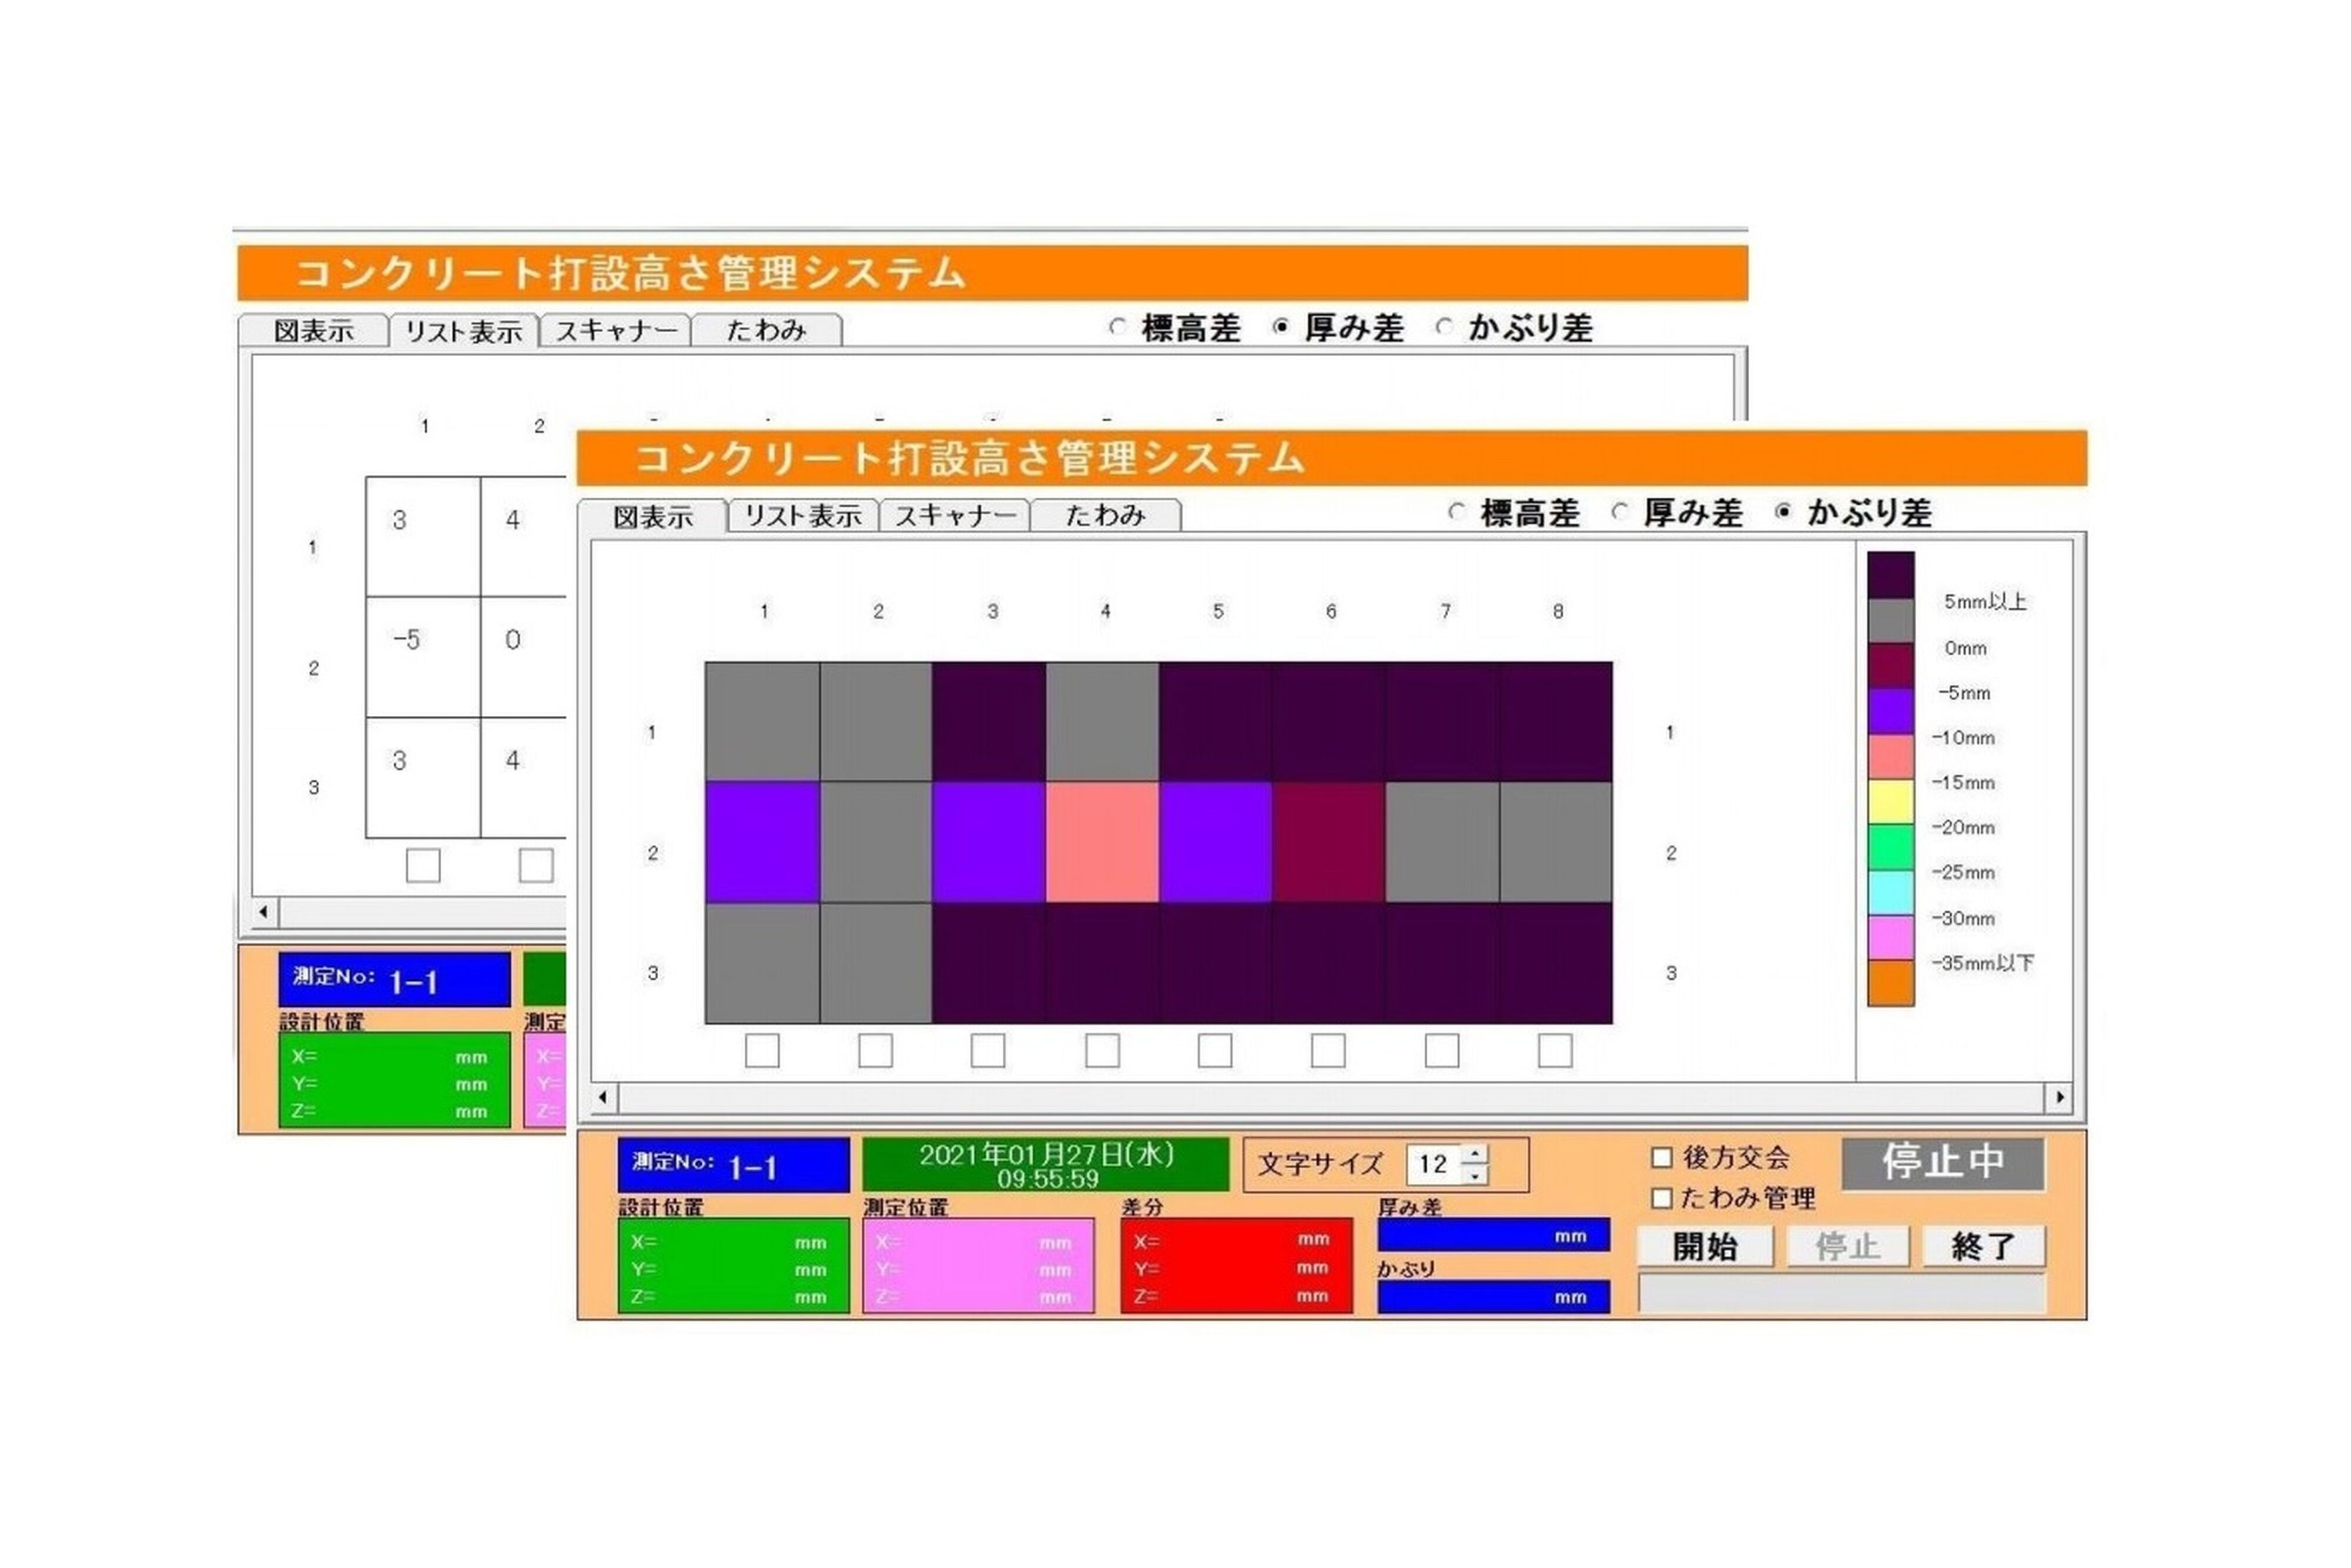Click the 終了 button

[x=1984, y=1247]
